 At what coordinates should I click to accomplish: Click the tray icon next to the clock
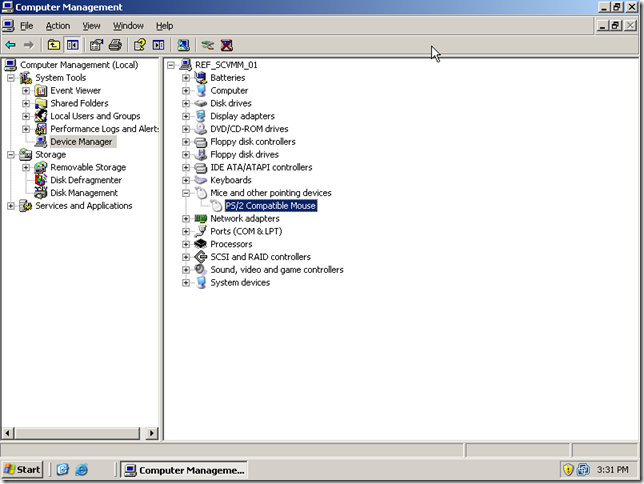(583, 469)
